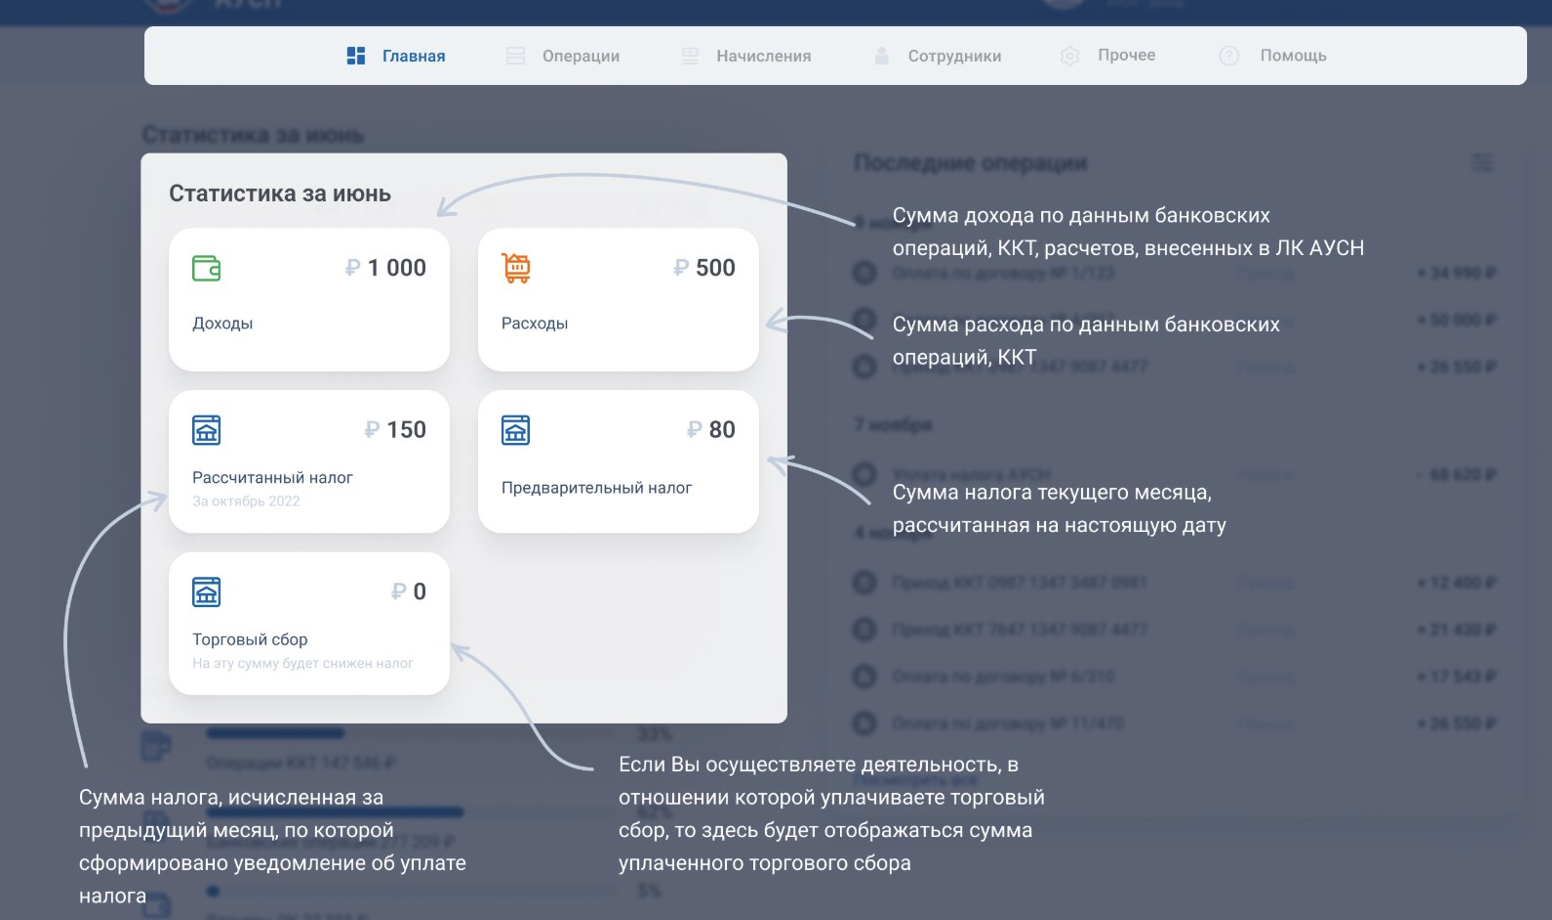Click icon of Оплата по договору № 6/310 row
The height and width of the screenshot is (920, 1552).
point(865,676)
